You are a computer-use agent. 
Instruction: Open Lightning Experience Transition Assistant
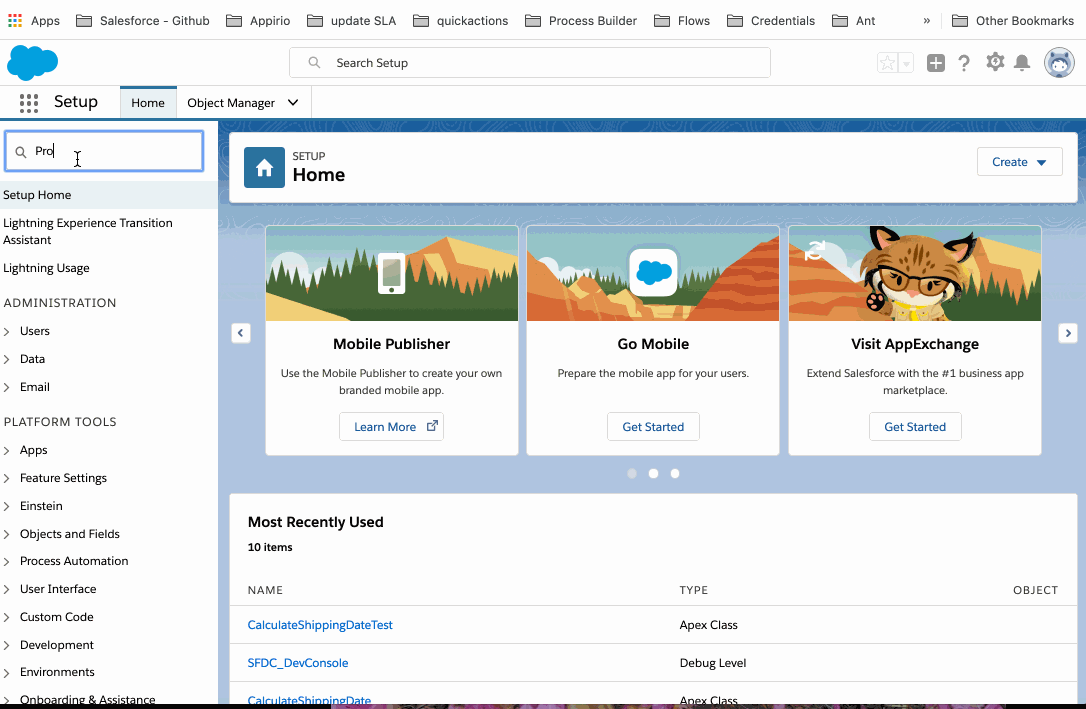(x=88, y=231)
